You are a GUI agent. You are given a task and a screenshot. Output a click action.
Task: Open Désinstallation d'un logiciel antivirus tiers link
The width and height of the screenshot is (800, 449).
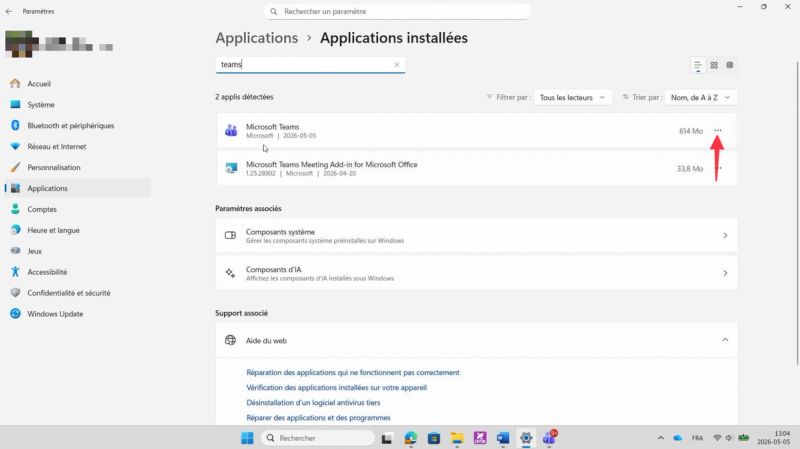tap(313, 403)
